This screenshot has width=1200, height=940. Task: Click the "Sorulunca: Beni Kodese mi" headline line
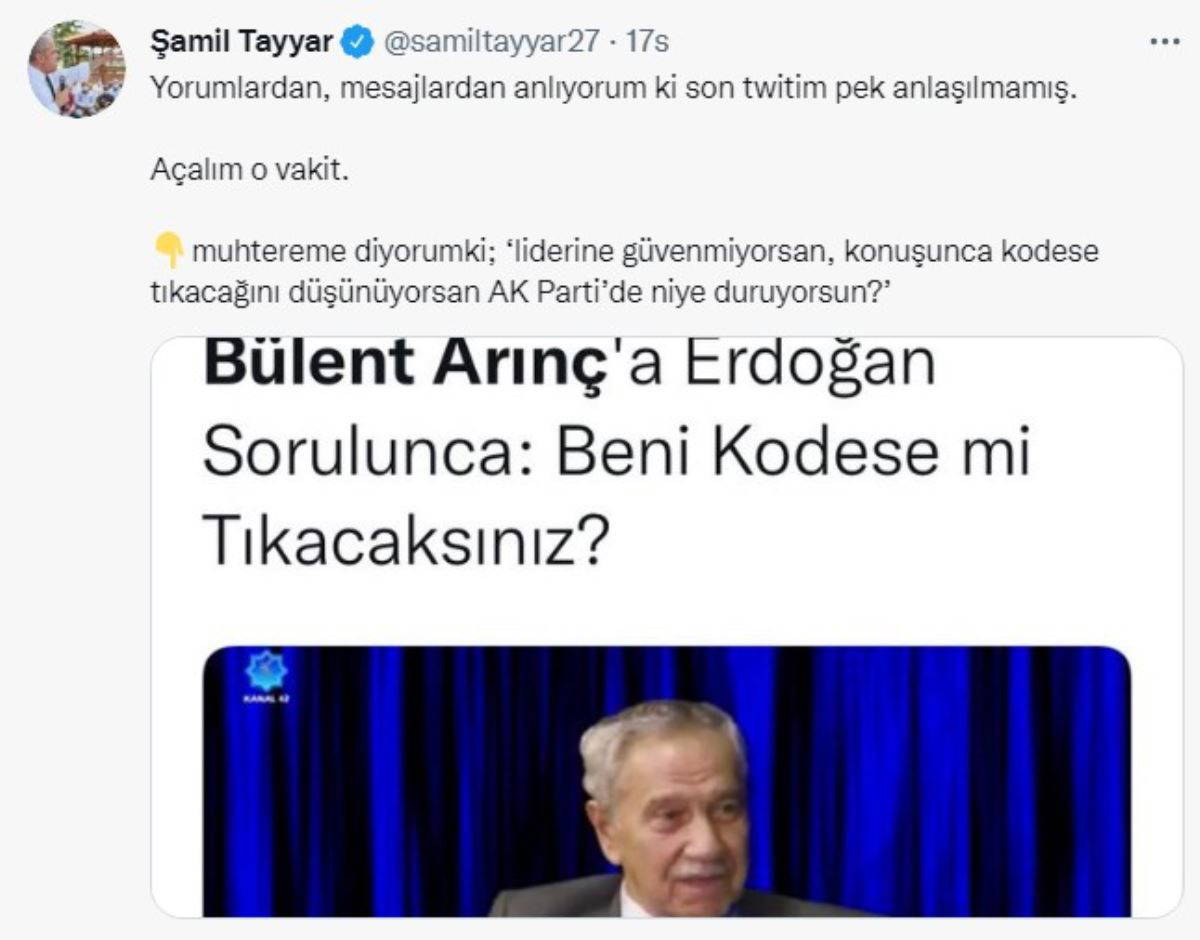(x=615, y=454)
